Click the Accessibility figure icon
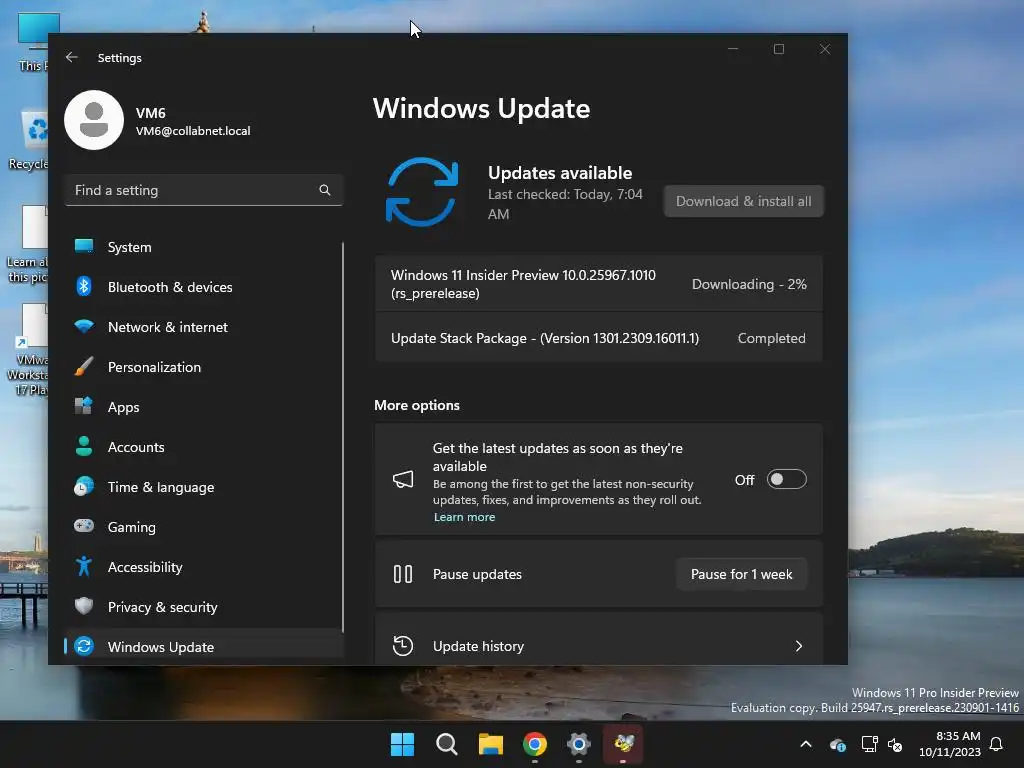Image resolution: width=1024 pixels, height=768 pixels. [x=84, y=566]
